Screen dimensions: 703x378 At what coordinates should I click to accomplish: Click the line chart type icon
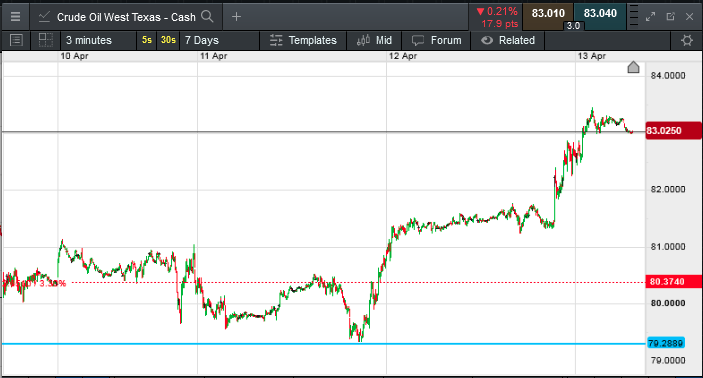click(44, 17)
